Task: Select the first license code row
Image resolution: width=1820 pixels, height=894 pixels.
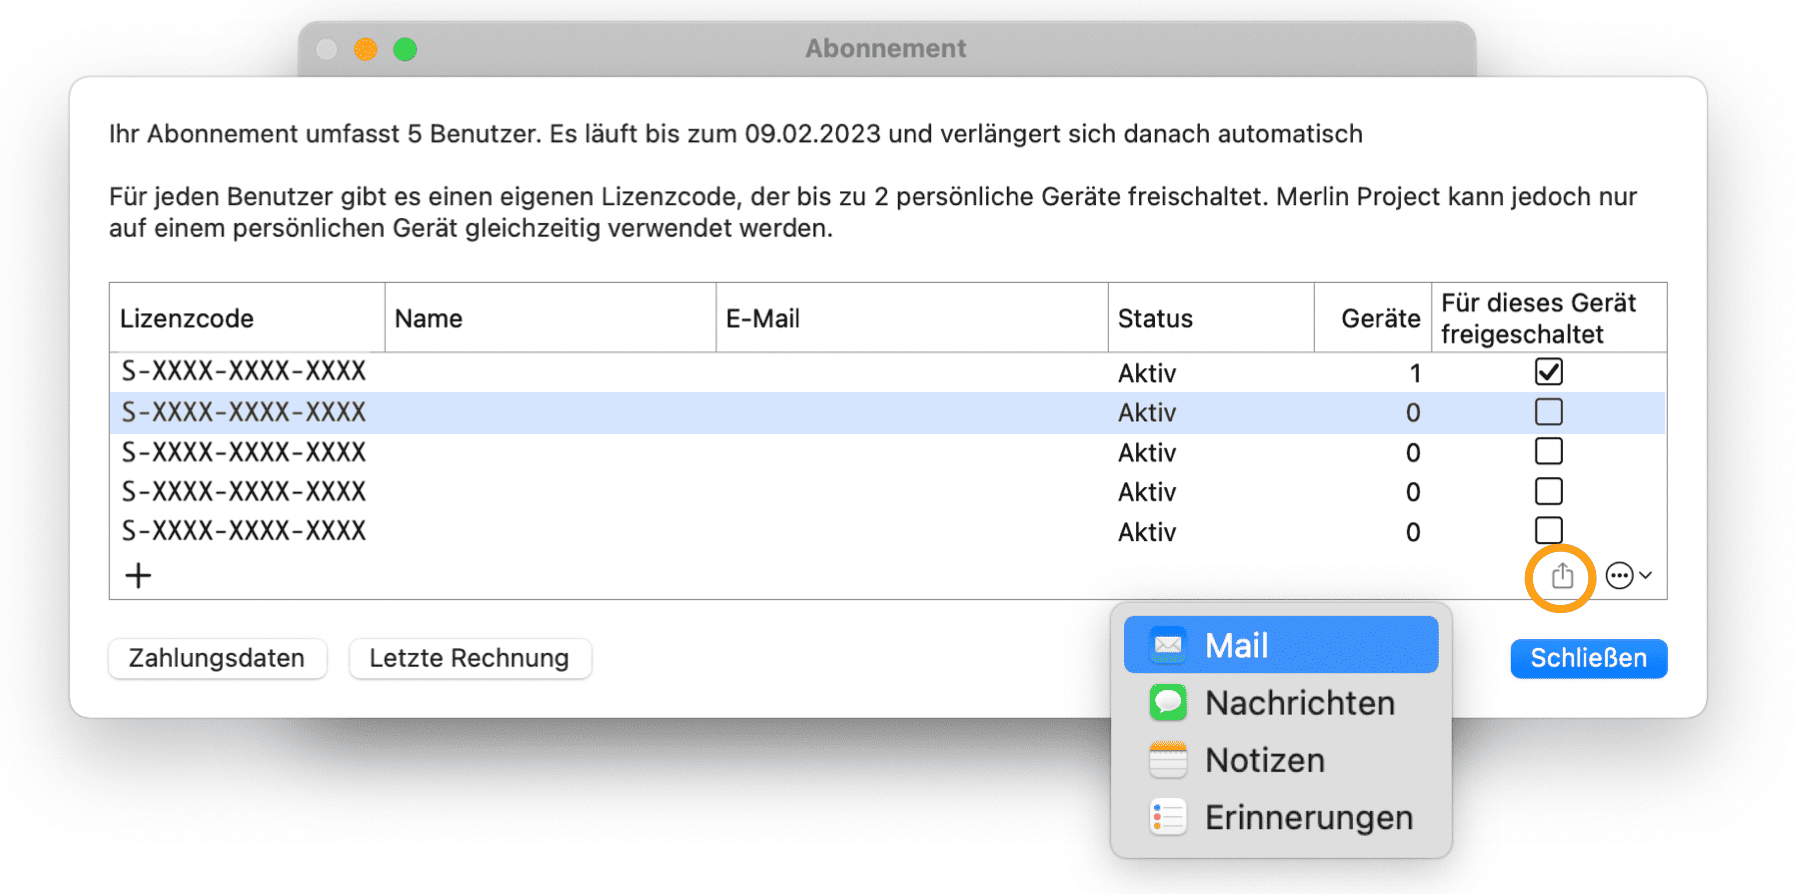Action: pos(244,372)
